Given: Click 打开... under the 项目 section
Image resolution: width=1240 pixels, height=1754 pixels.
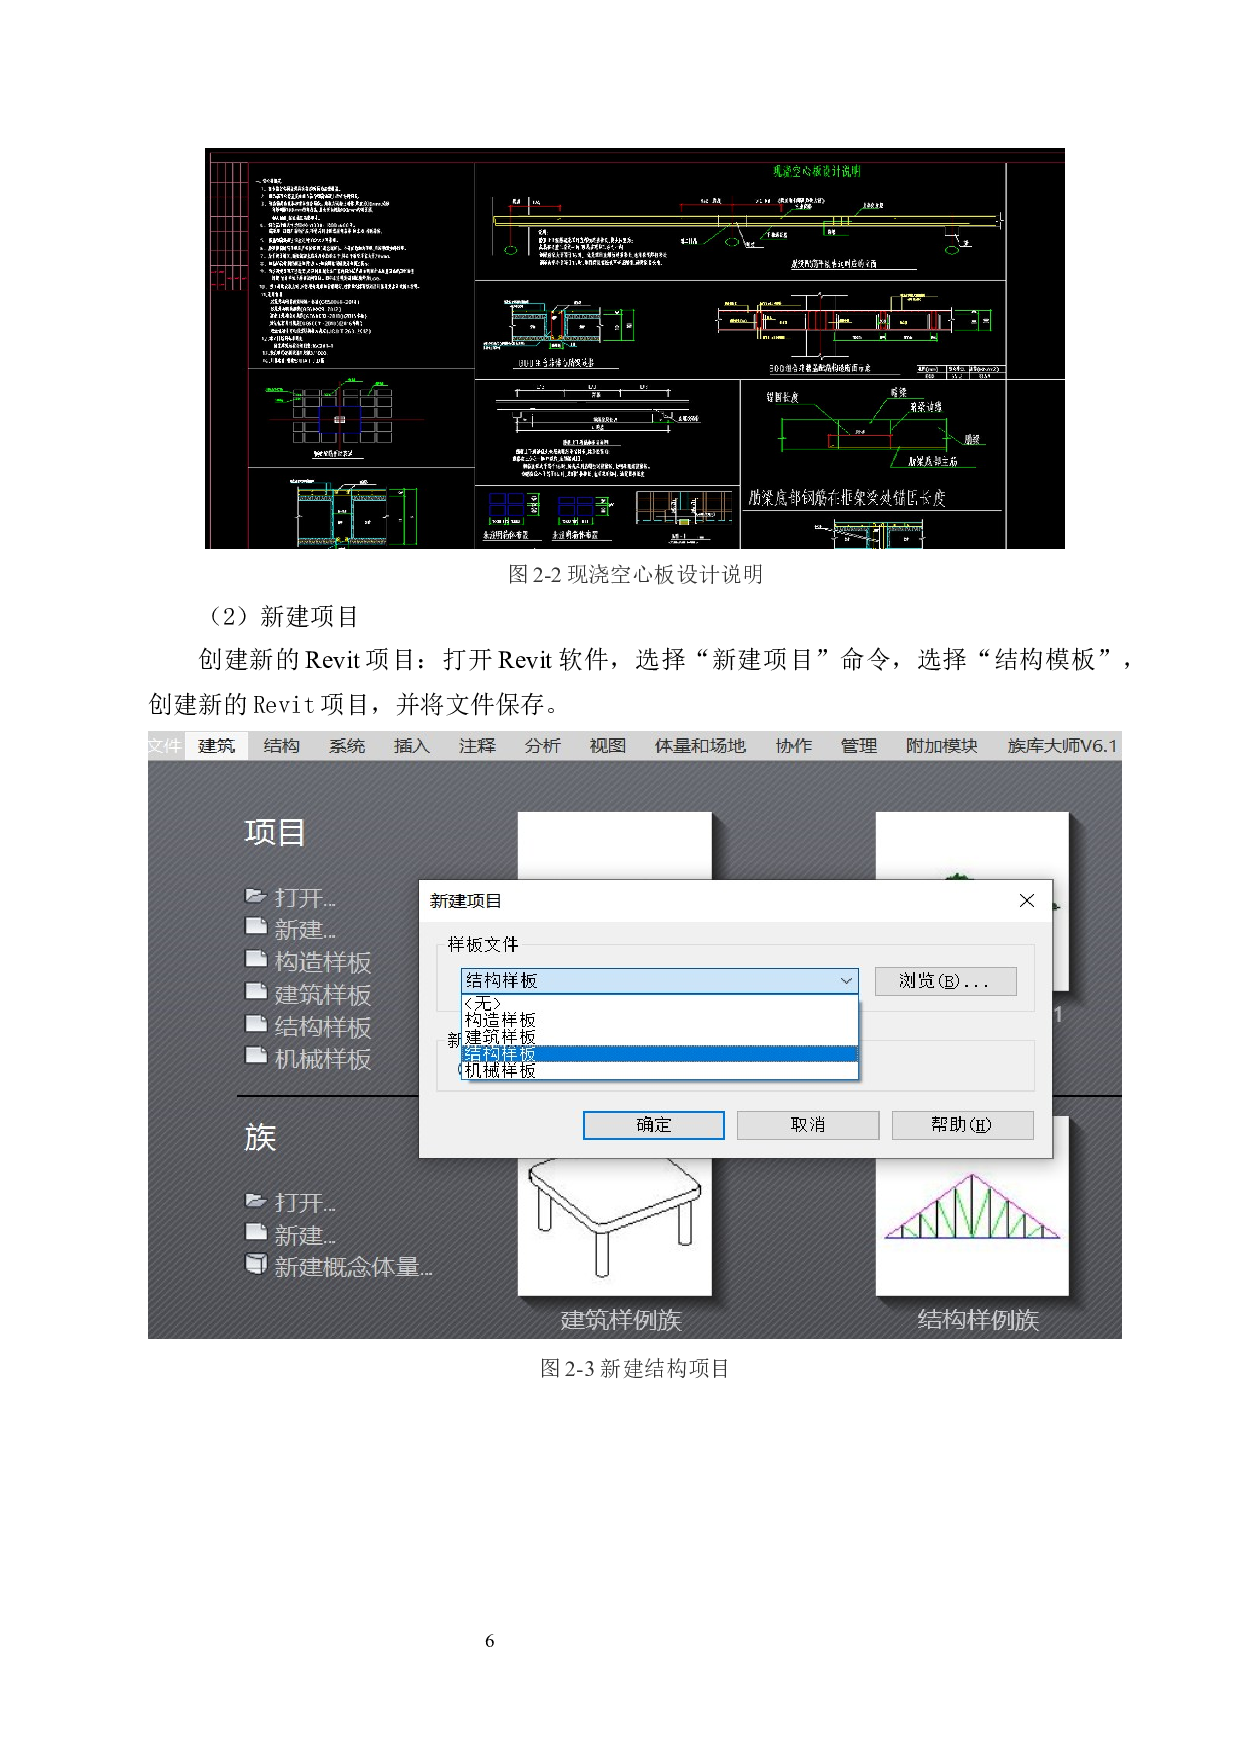Looking at the screenshot, I should tap(305, 898).
